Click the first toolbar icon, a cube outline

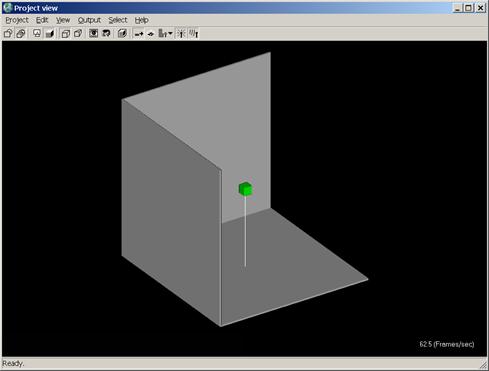tap(8, 33)
